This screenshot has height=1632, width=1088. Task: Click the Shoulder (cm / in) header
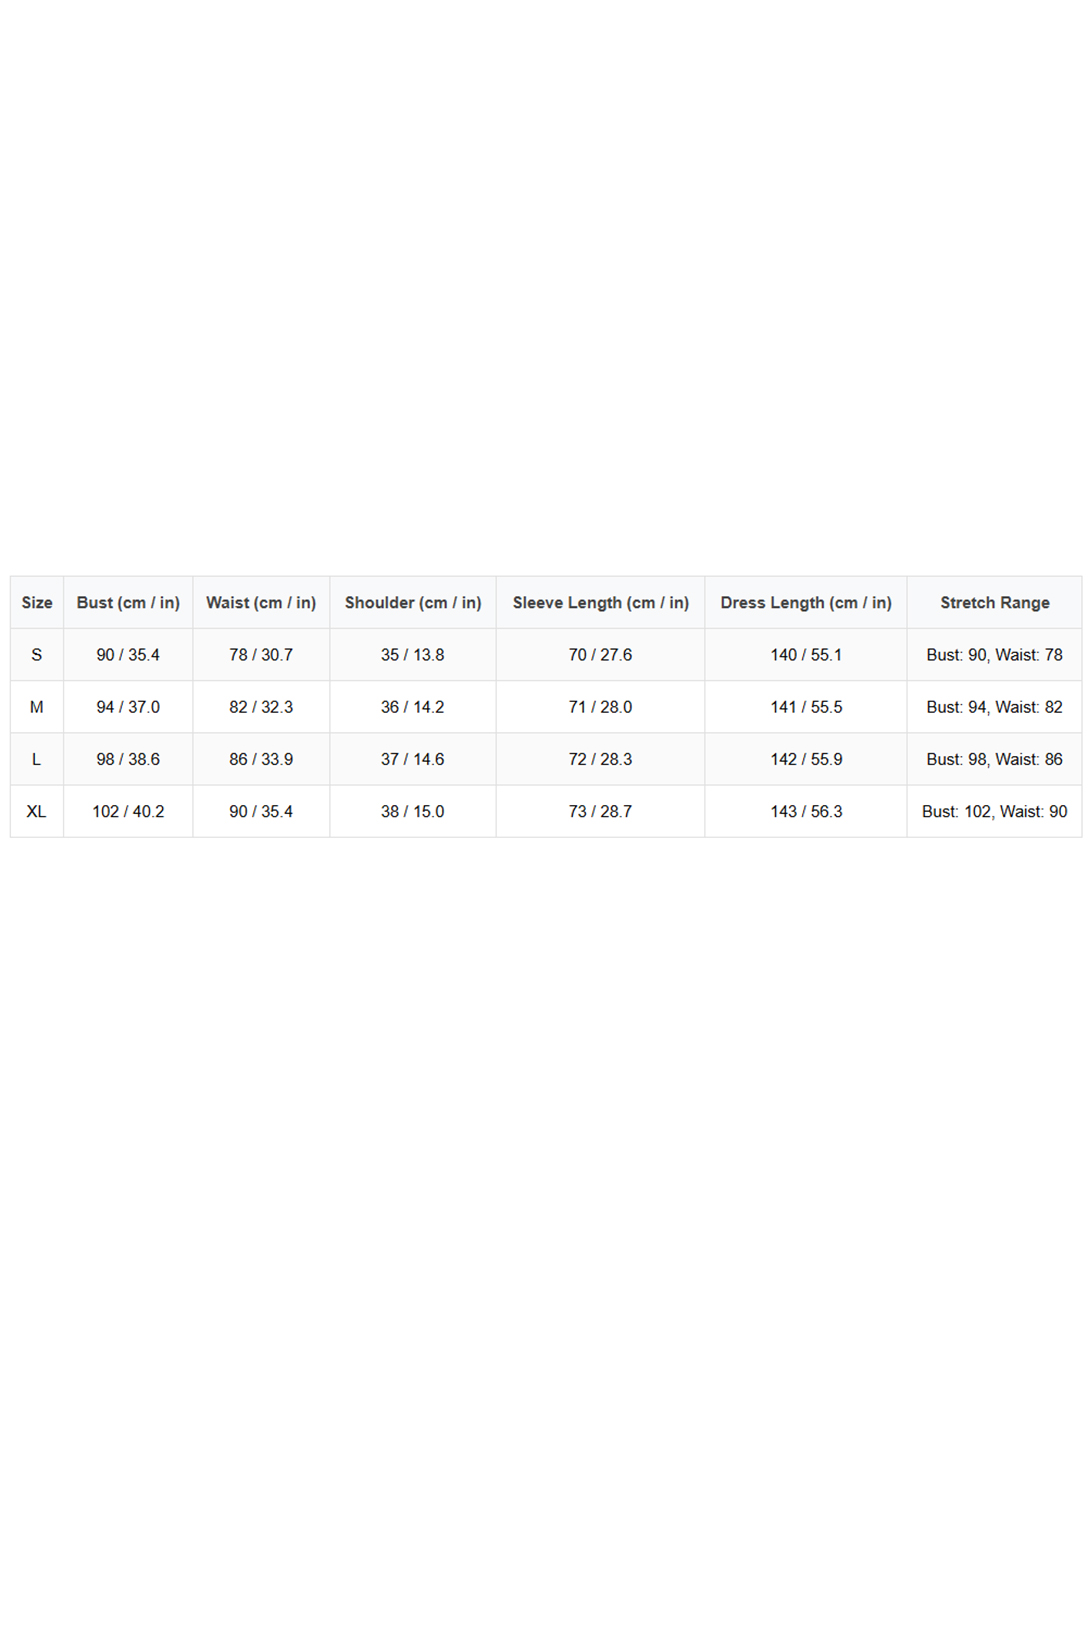[x=413, y=602]
